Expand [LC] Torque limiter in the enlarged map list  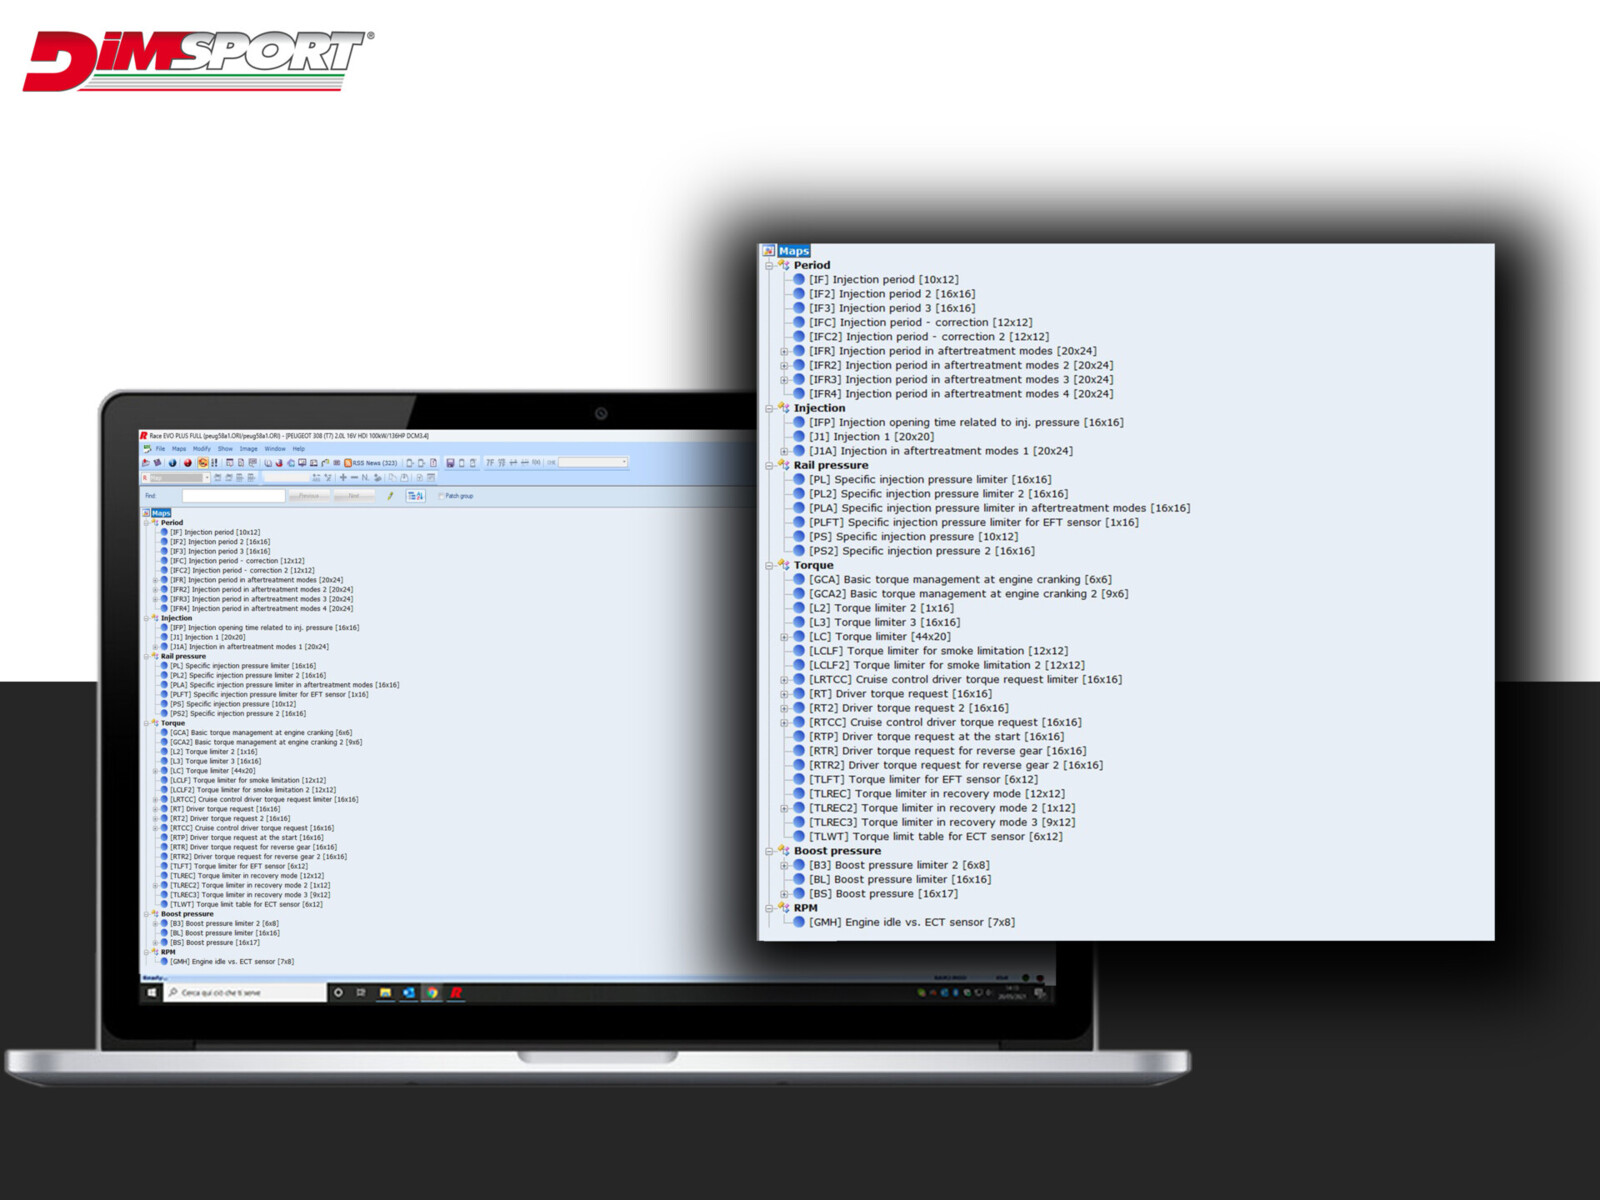tap(784, 637)
